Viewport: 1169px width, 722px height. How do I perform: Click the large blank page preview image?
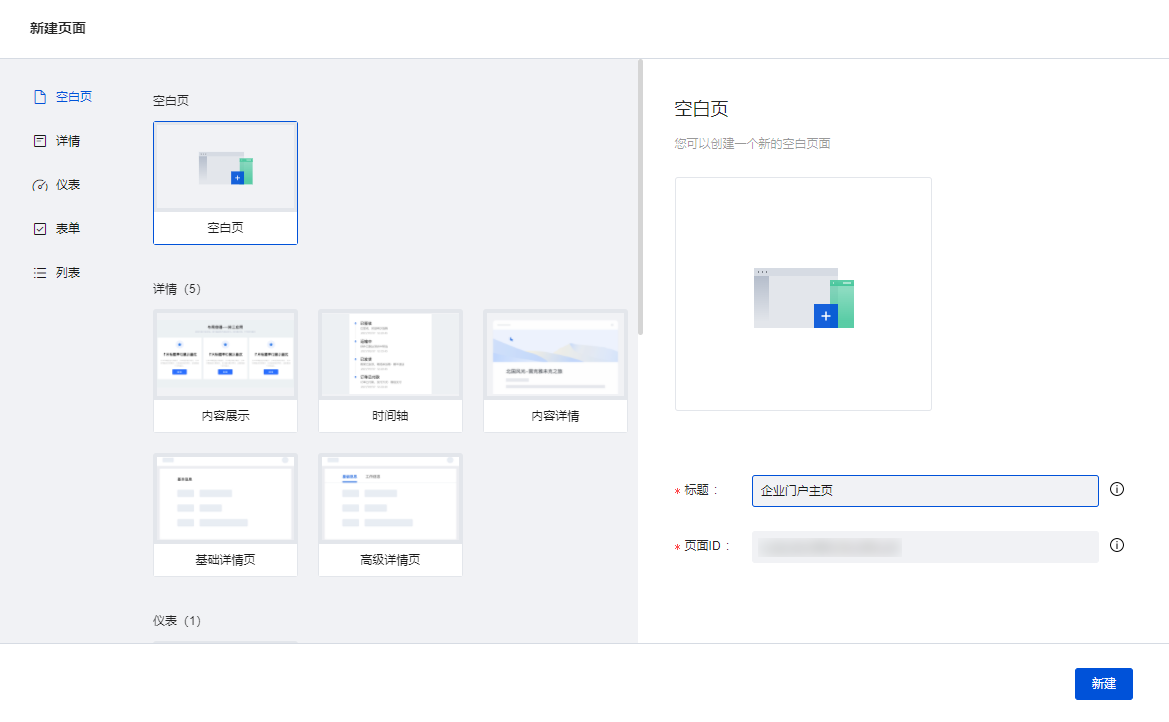click(803, 294)
